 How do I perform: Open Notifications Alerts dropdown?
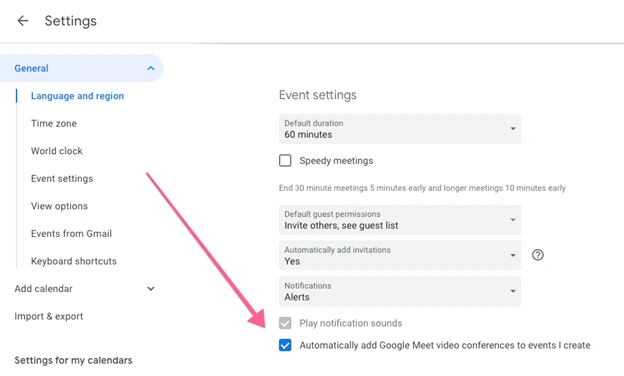400,291
